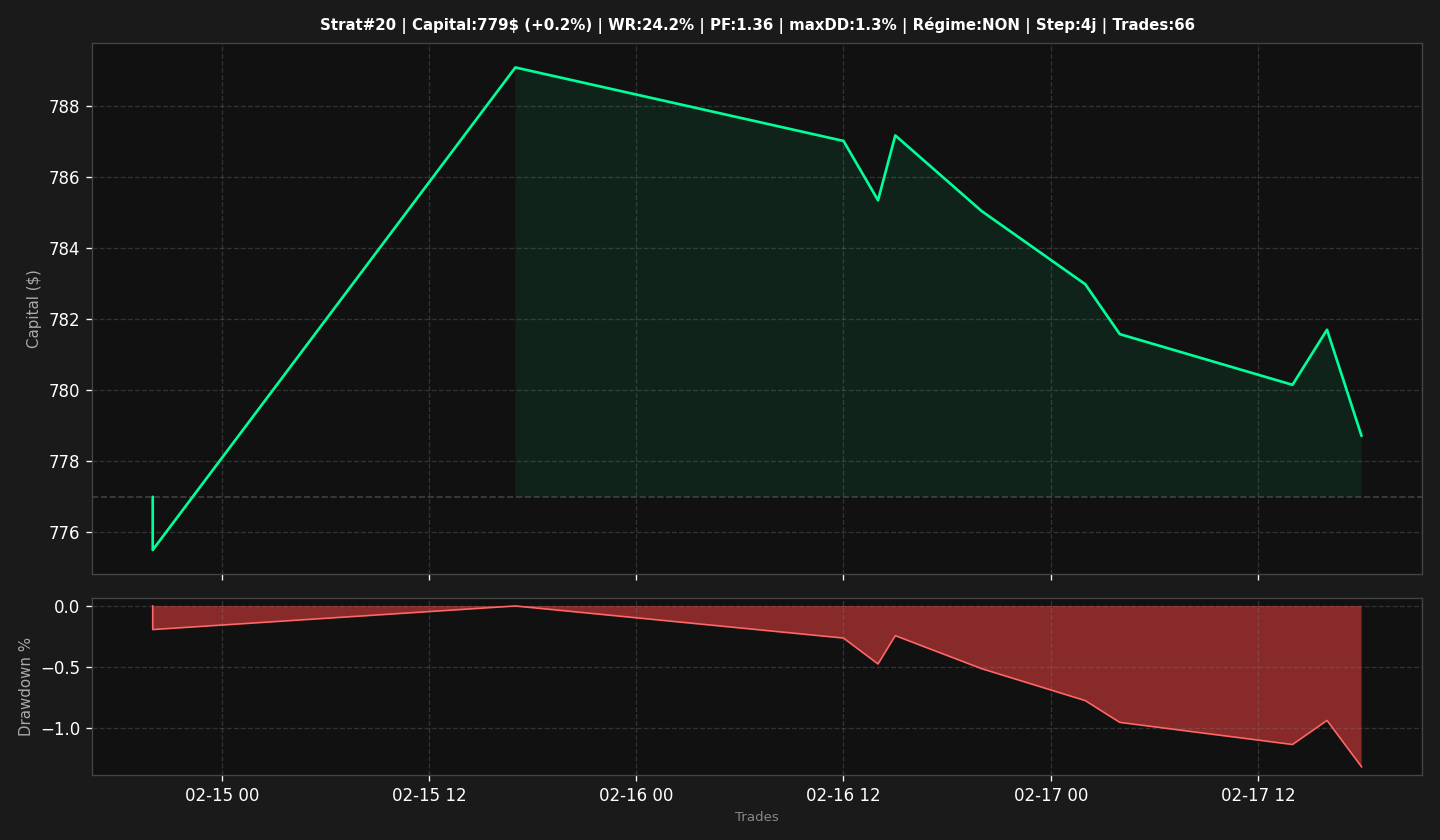
Task: Select the 776 tick label on Capital axis
Action: (65, 533)
